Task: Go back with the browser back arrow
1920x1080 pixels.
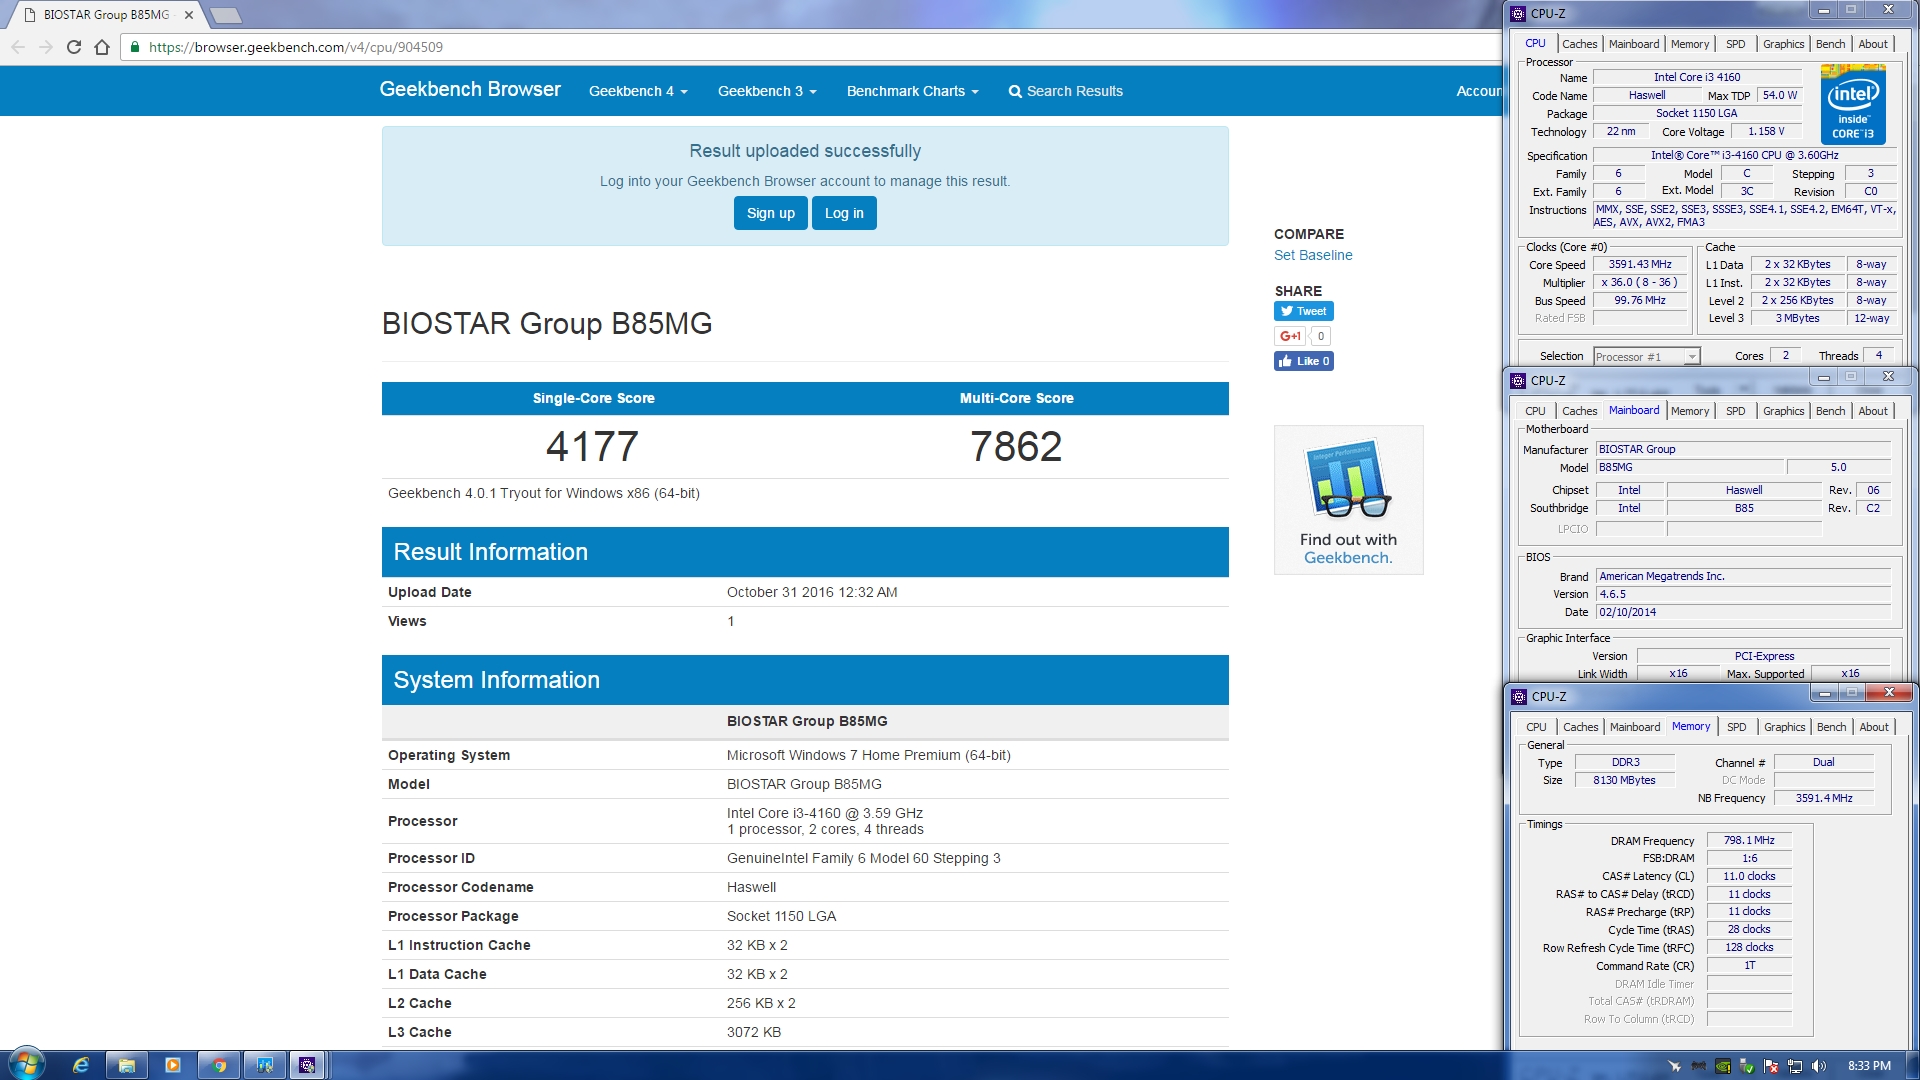Action: (18, 47)
